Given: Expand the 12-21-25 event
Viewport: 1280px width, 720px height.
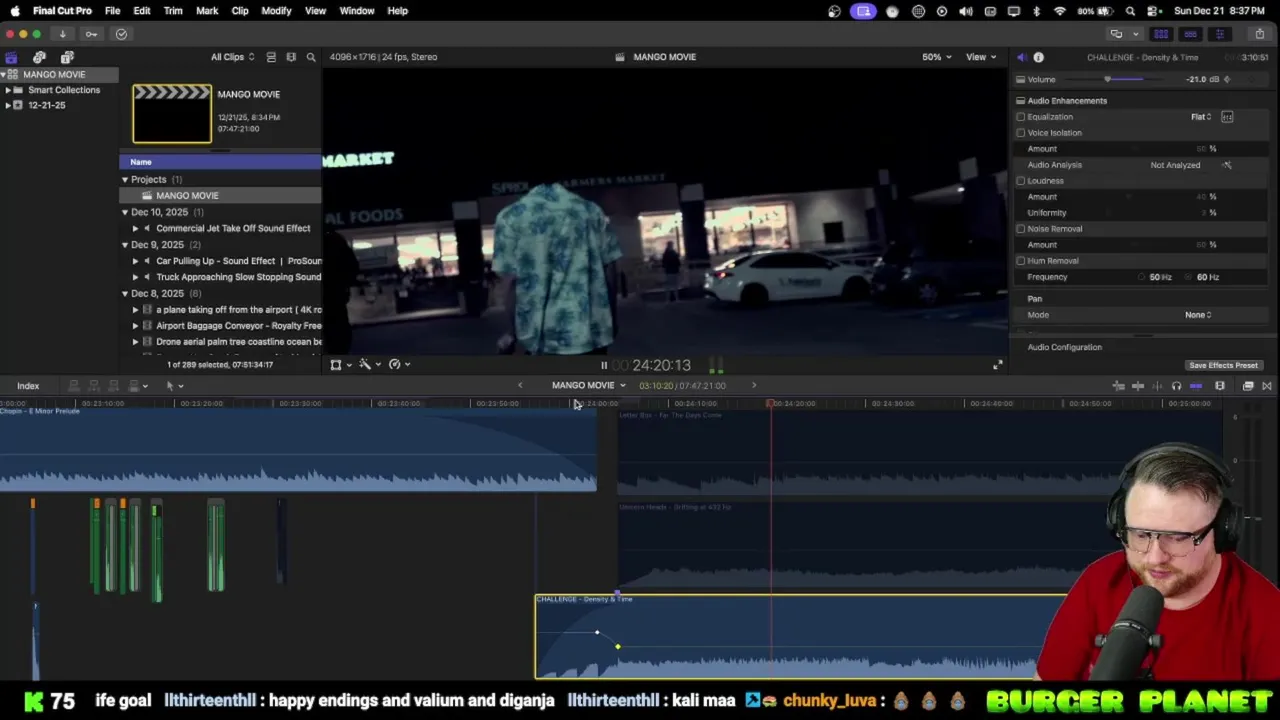Looking at the screenshot, I should point(8,105).
